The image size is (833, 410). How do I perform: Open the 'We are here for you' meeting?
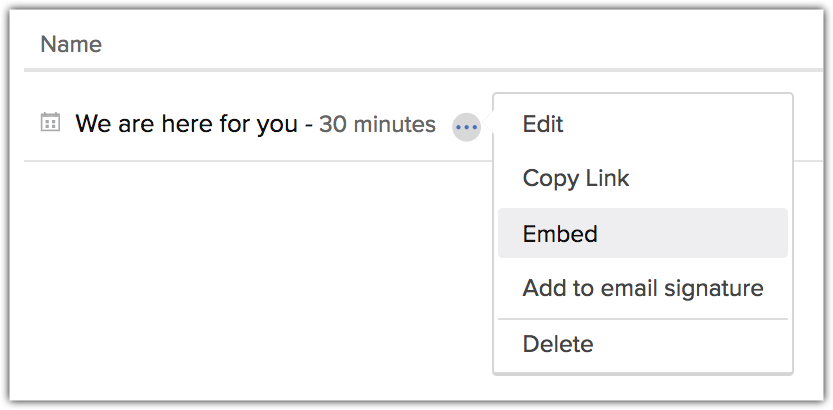pyautogui.click(x=186, y=124)
